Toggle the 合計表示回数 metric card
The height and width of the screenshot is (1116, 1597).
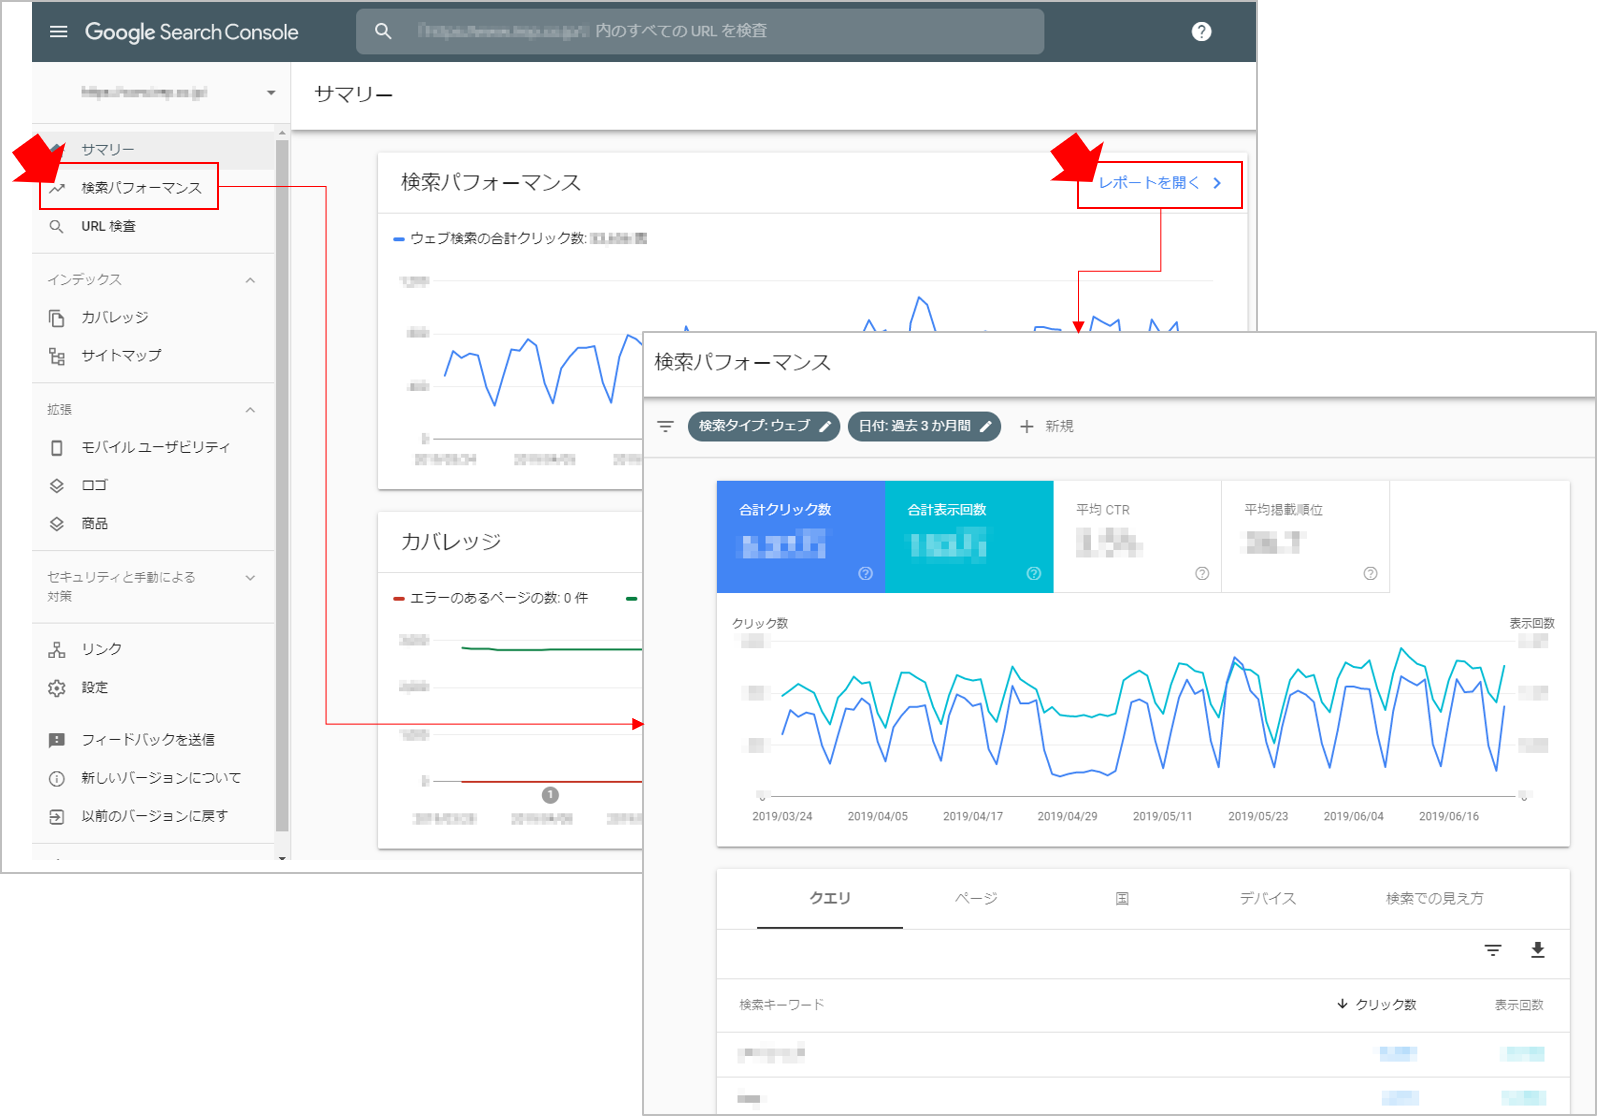968,537
